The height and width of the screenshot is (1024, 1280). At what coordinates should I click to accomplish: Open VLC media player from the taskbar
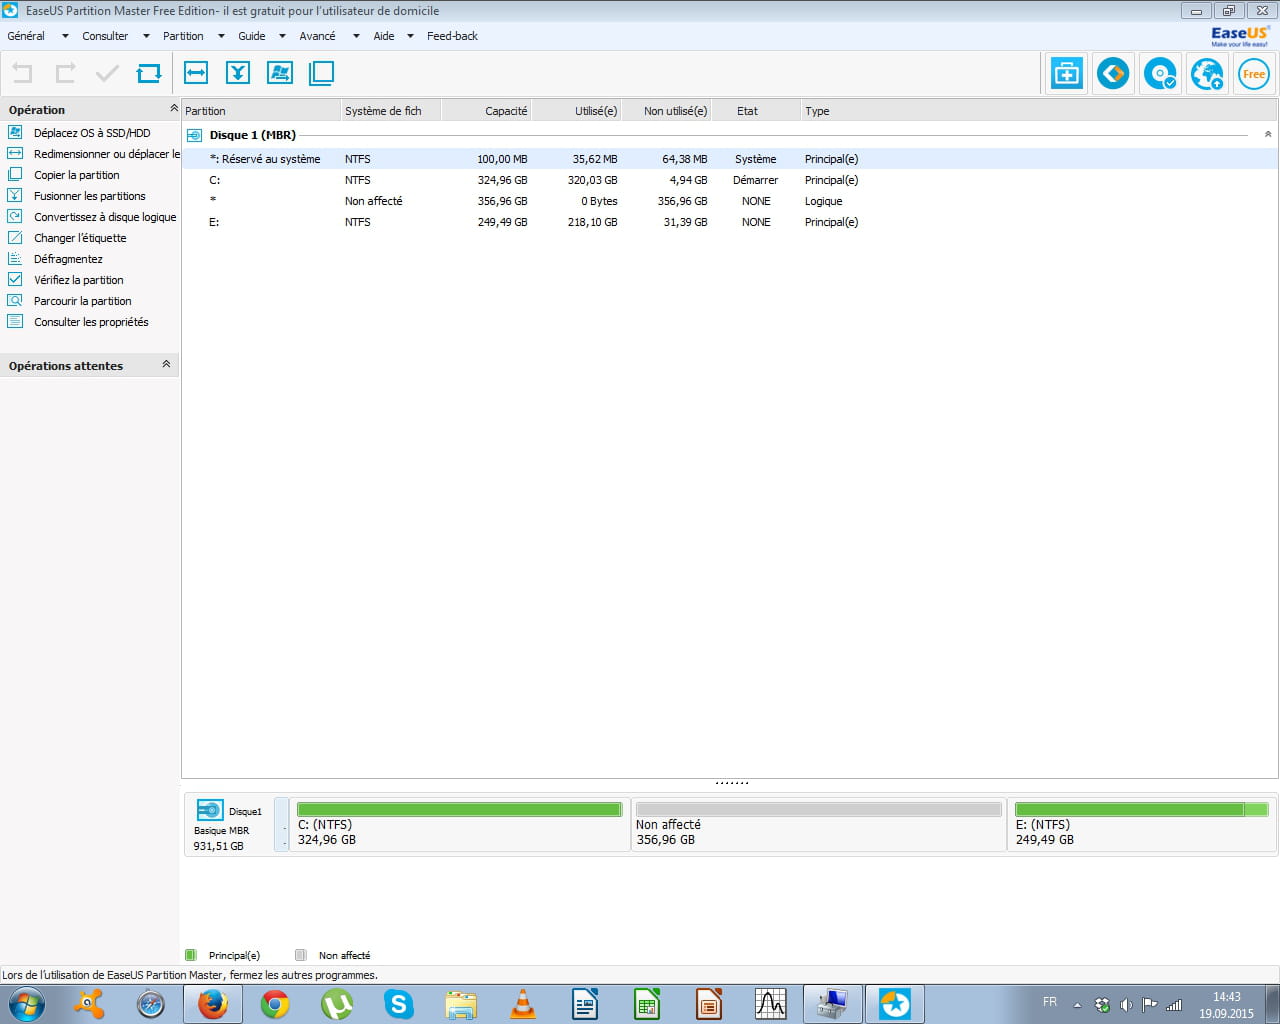(x=522, y=1004)
